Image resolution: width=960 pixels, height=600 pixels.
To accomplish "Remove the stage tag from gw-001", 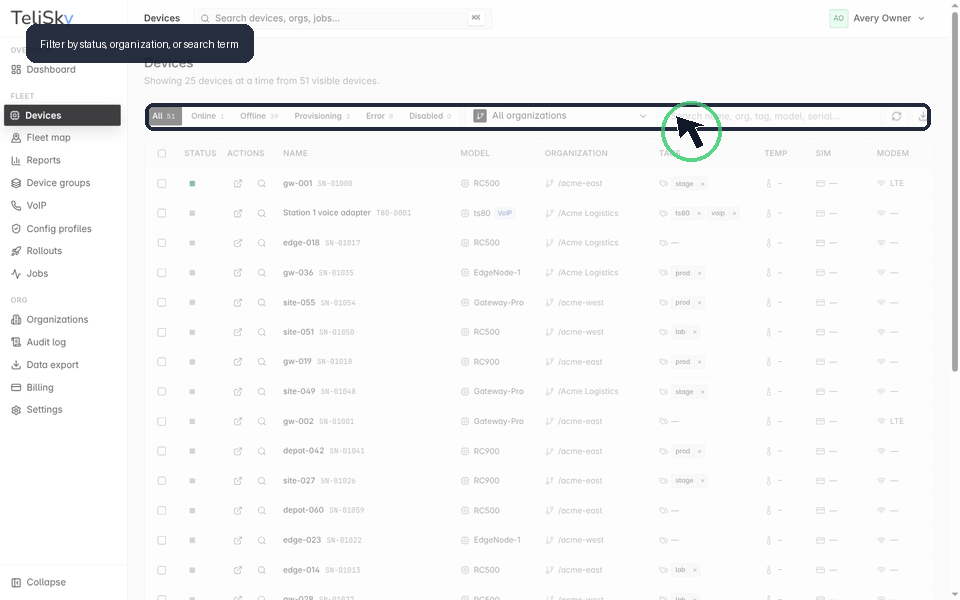I will coord(703,184).
